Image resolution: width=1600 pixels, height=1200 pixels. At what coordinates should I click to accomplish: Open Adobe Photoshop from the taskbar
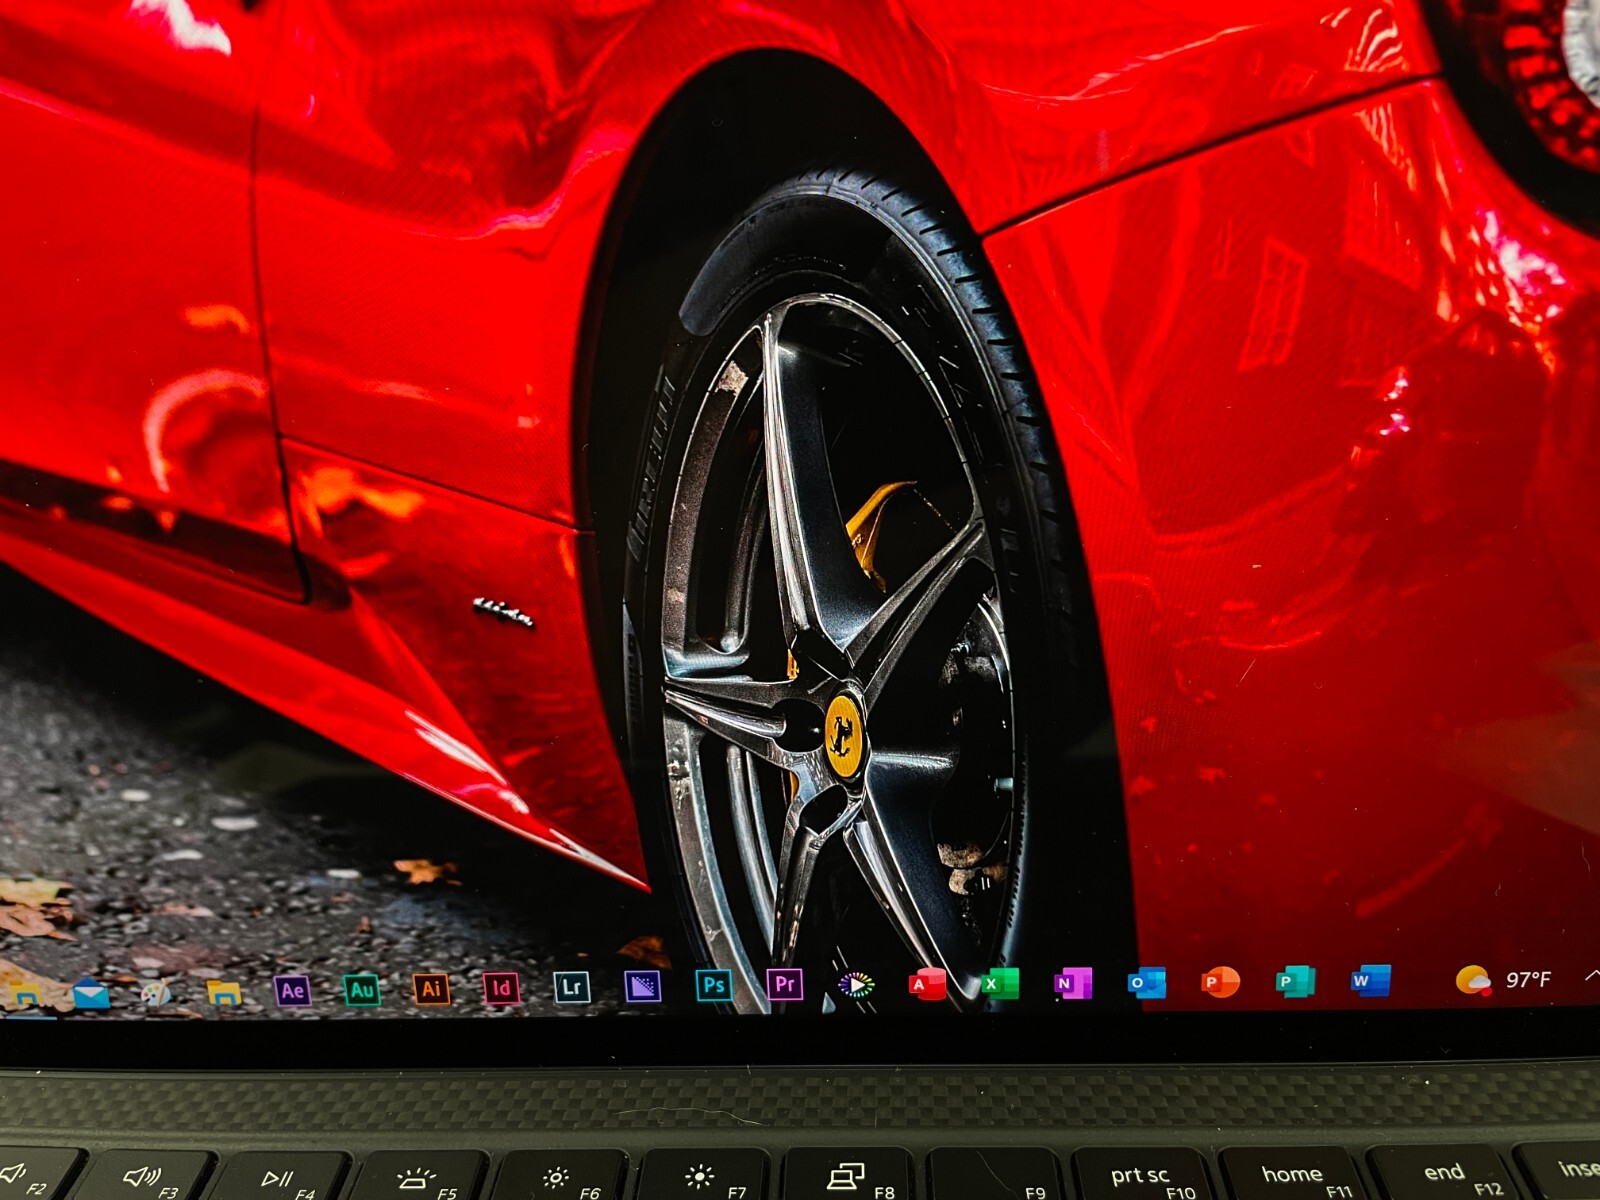click(713, 985)
